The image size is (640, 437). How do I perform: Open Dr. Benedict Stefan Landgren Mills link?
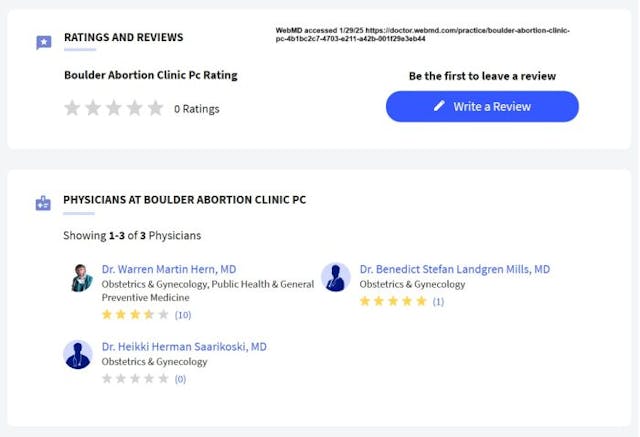coord(454,269)
